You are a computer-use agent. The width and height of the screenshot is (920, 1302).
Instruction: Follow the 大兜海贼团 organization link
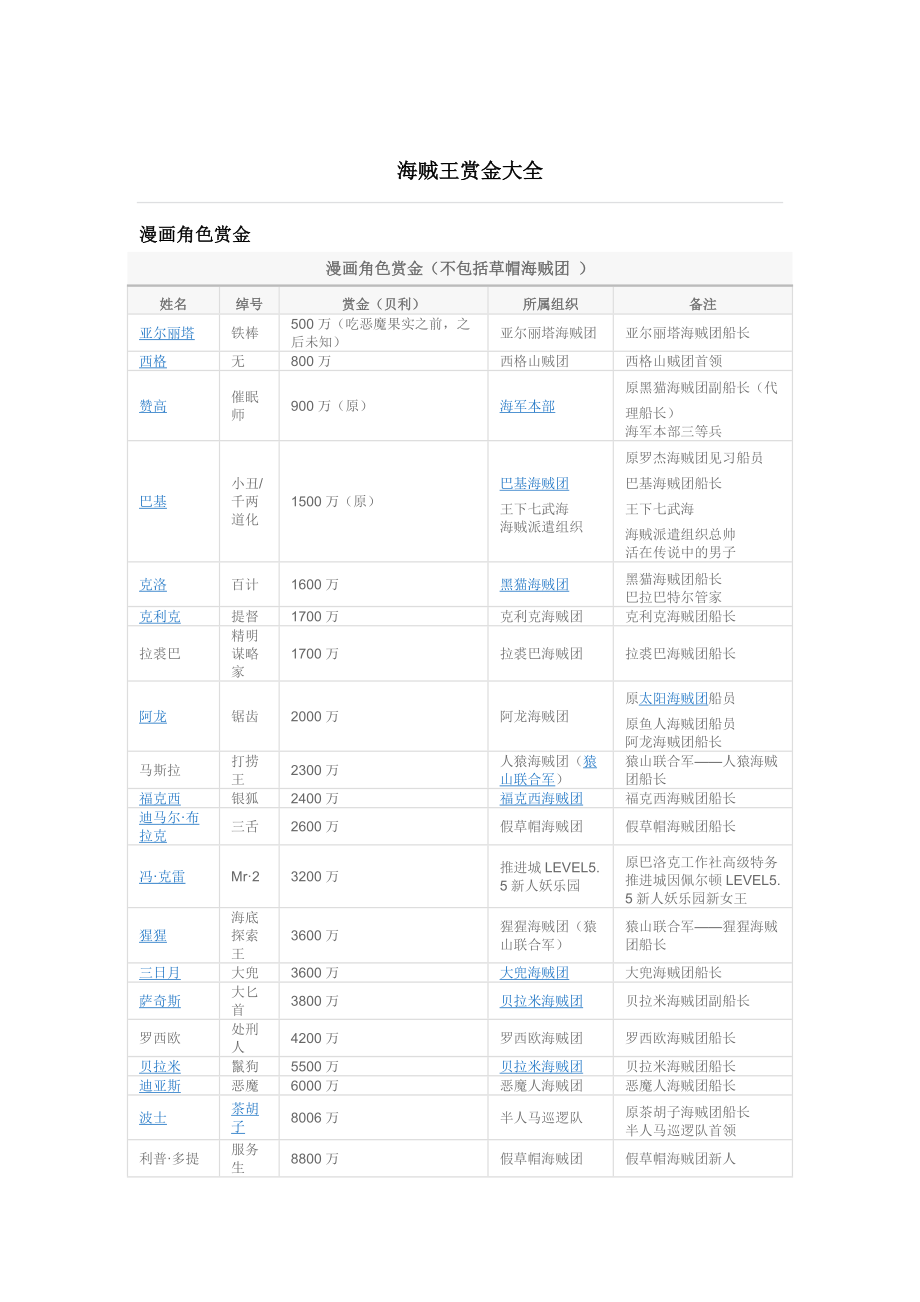(534, 973)
